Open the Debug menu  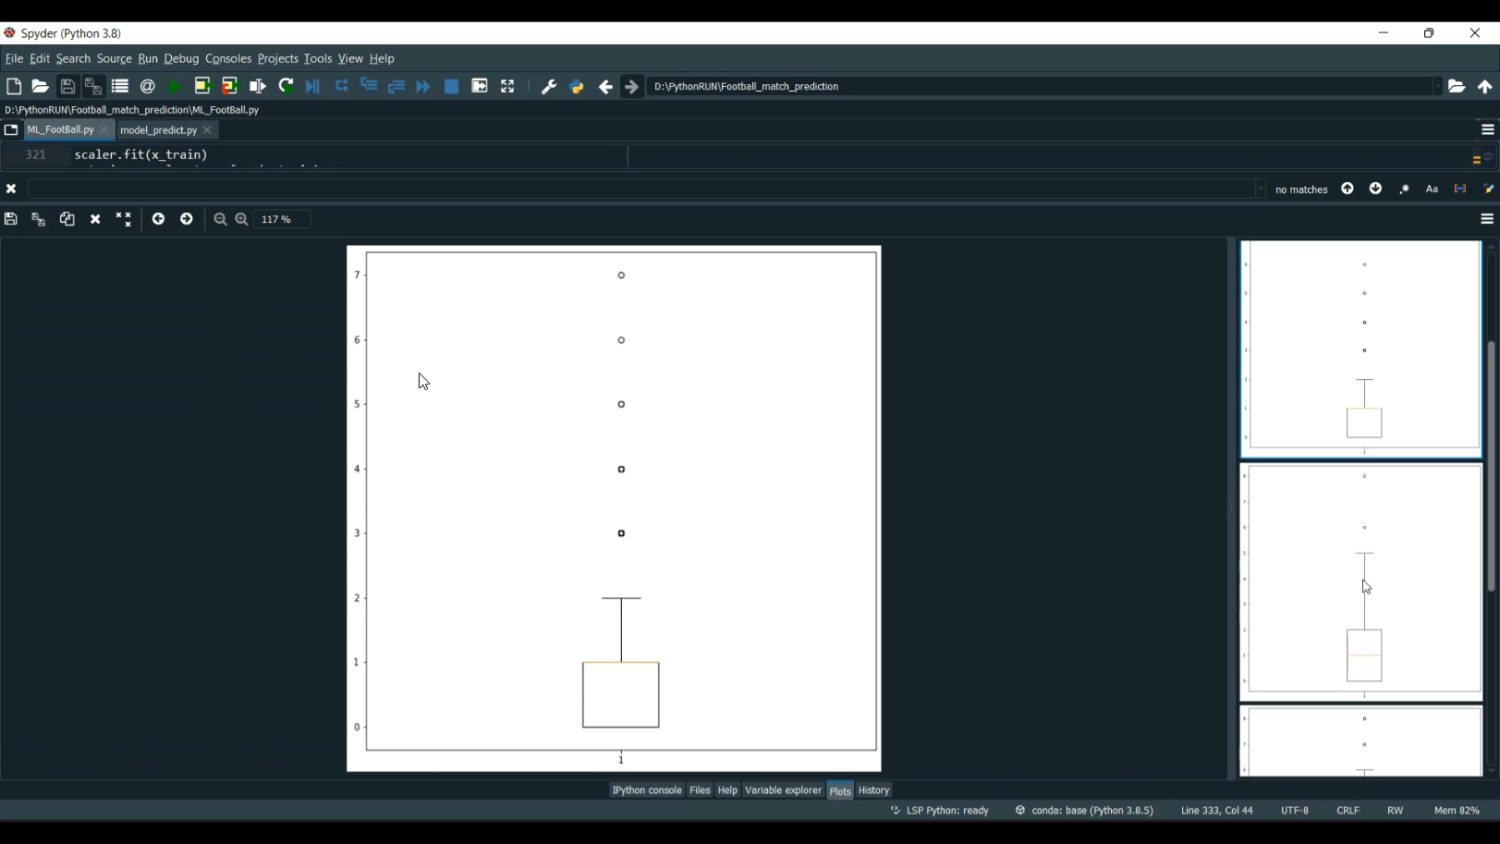(181, 58)
